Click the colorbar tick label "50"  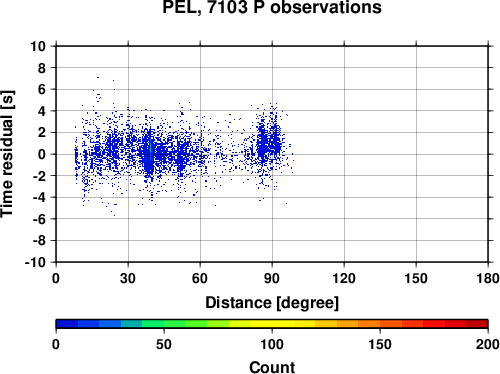tap(164, 344)
